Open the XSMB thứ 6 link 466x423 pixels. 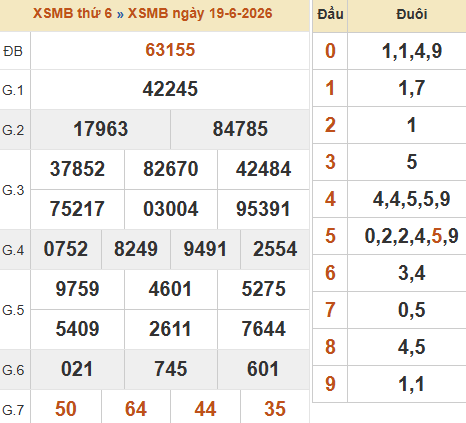[x=72, y=14]
